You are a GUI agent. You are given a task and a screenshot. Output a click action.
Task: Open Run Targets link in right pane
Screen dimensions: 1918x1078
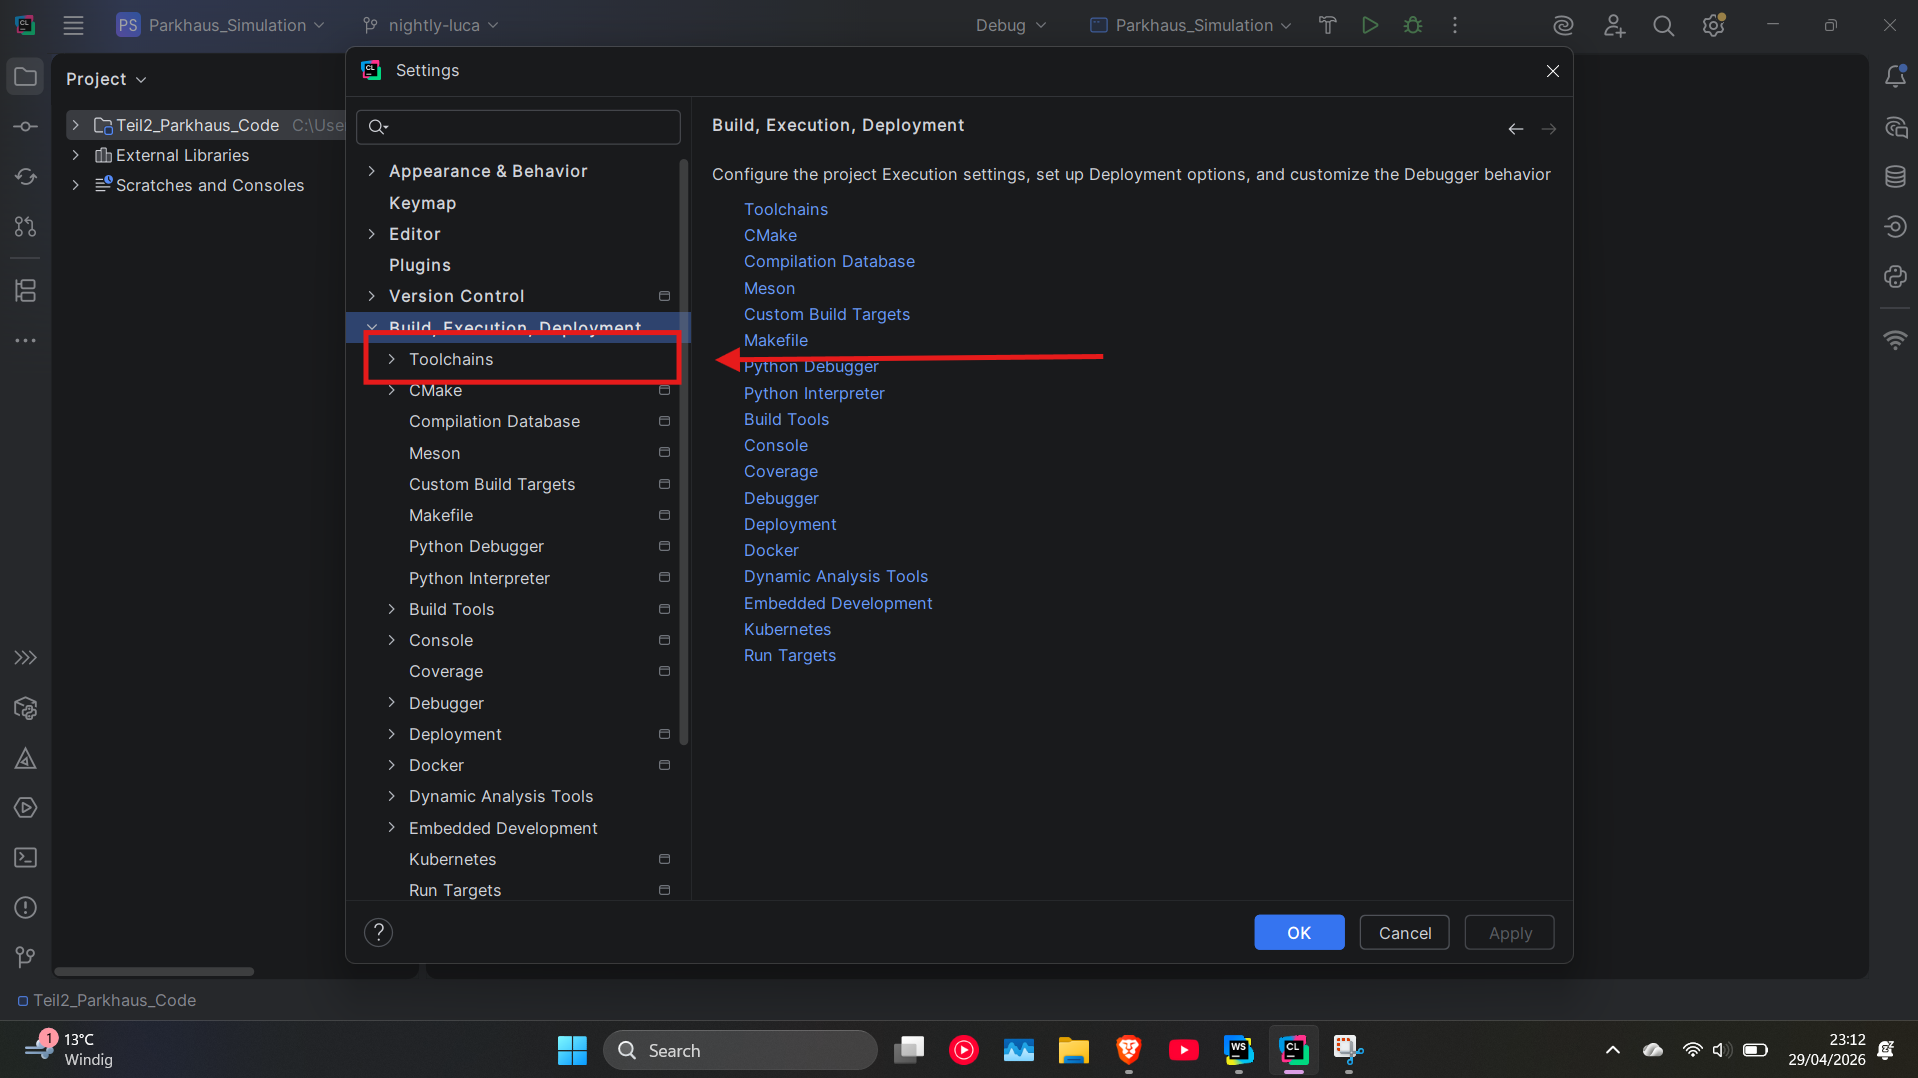point(790,655)
